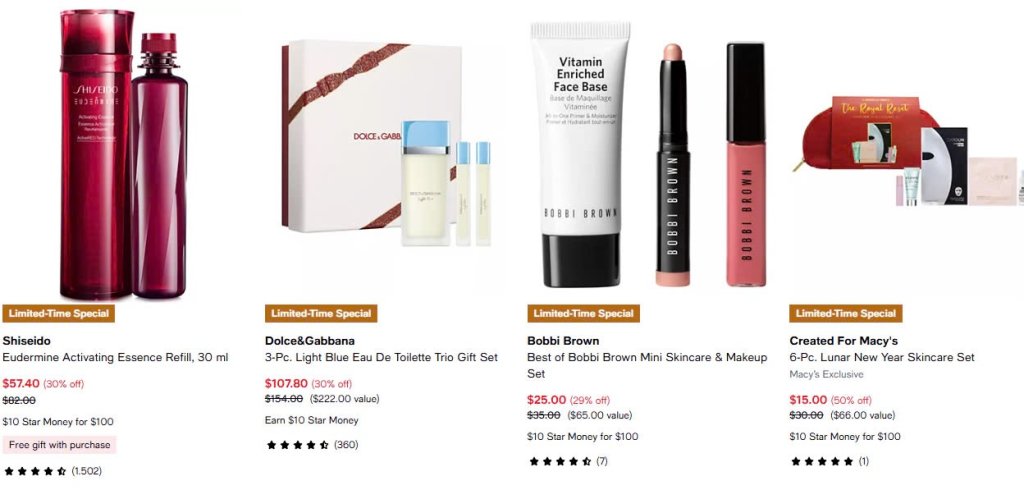
Task: Open the Lunar New Year Skincare Set image
Action: click(x=908, y=152)
